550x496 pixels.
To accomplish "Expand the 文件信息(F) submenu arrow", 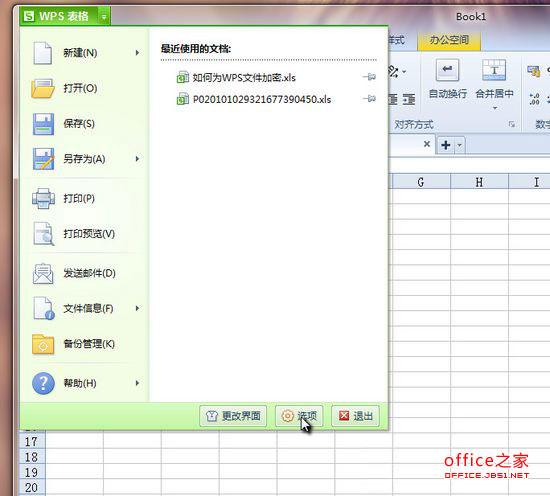I will click(138, 308).
